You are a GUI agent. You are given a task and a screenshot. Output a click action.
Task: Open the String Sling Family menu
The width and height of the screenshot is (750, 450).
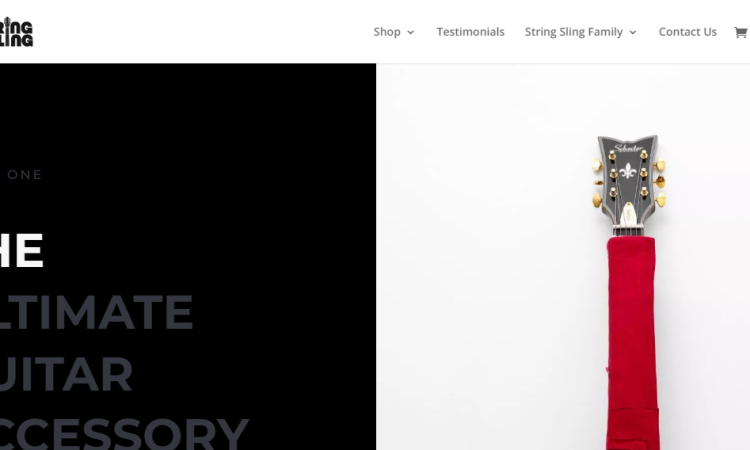pos(574,32)
